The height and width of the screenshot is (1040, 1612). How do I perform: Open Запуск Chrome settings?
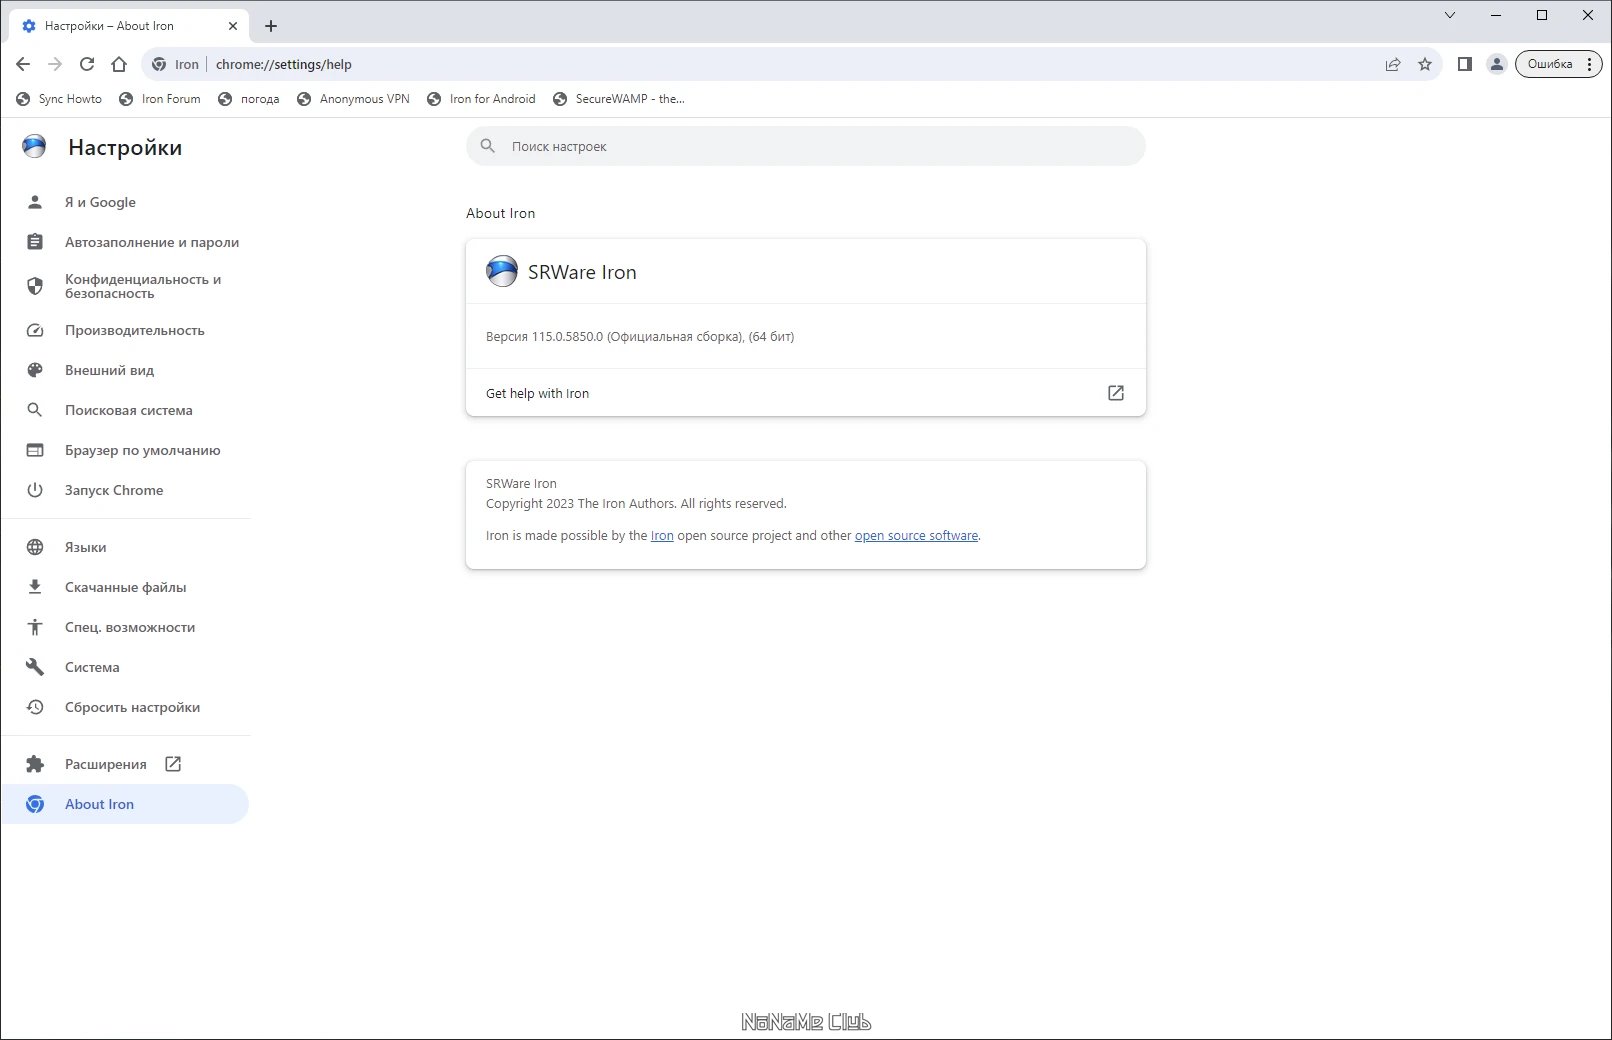pos(125,490)
